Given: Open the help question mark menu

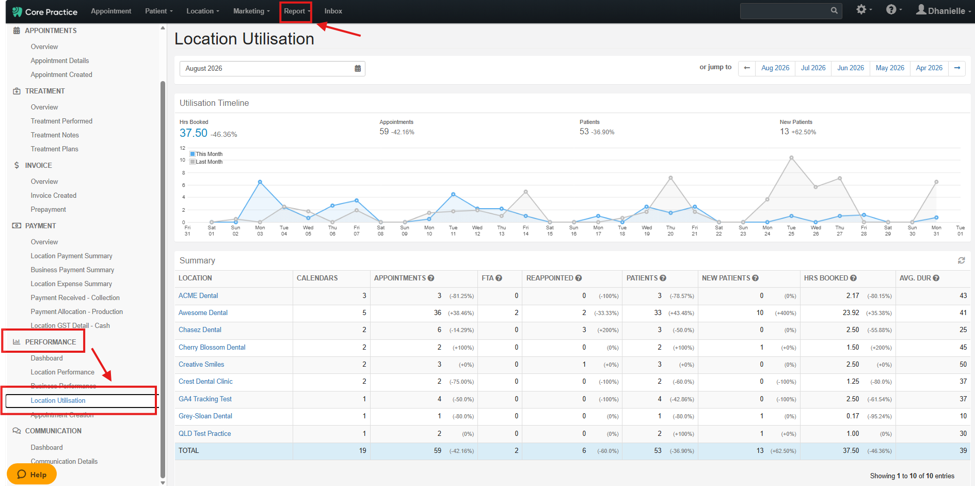Looking at the screenshot, I should pyautogui.click(x=894, y=11).
